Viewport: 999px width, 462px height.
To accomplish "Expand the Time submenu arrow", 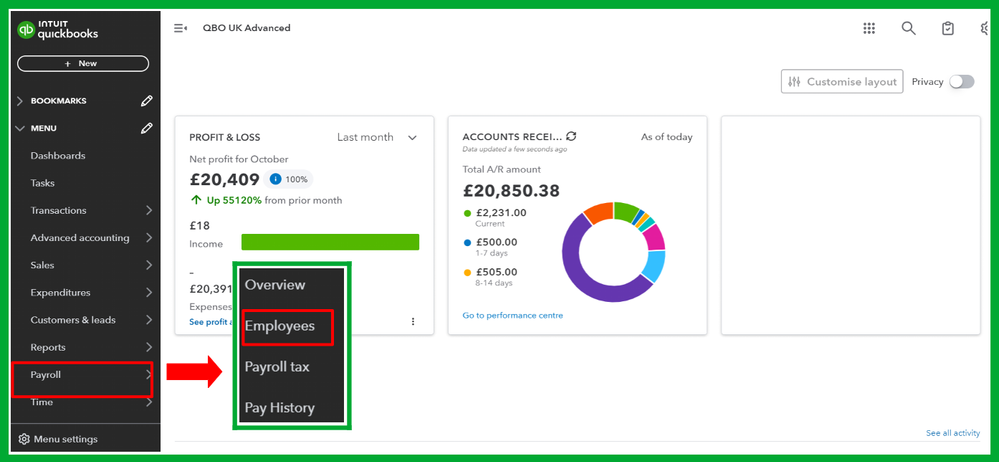I will pos(148,402).
